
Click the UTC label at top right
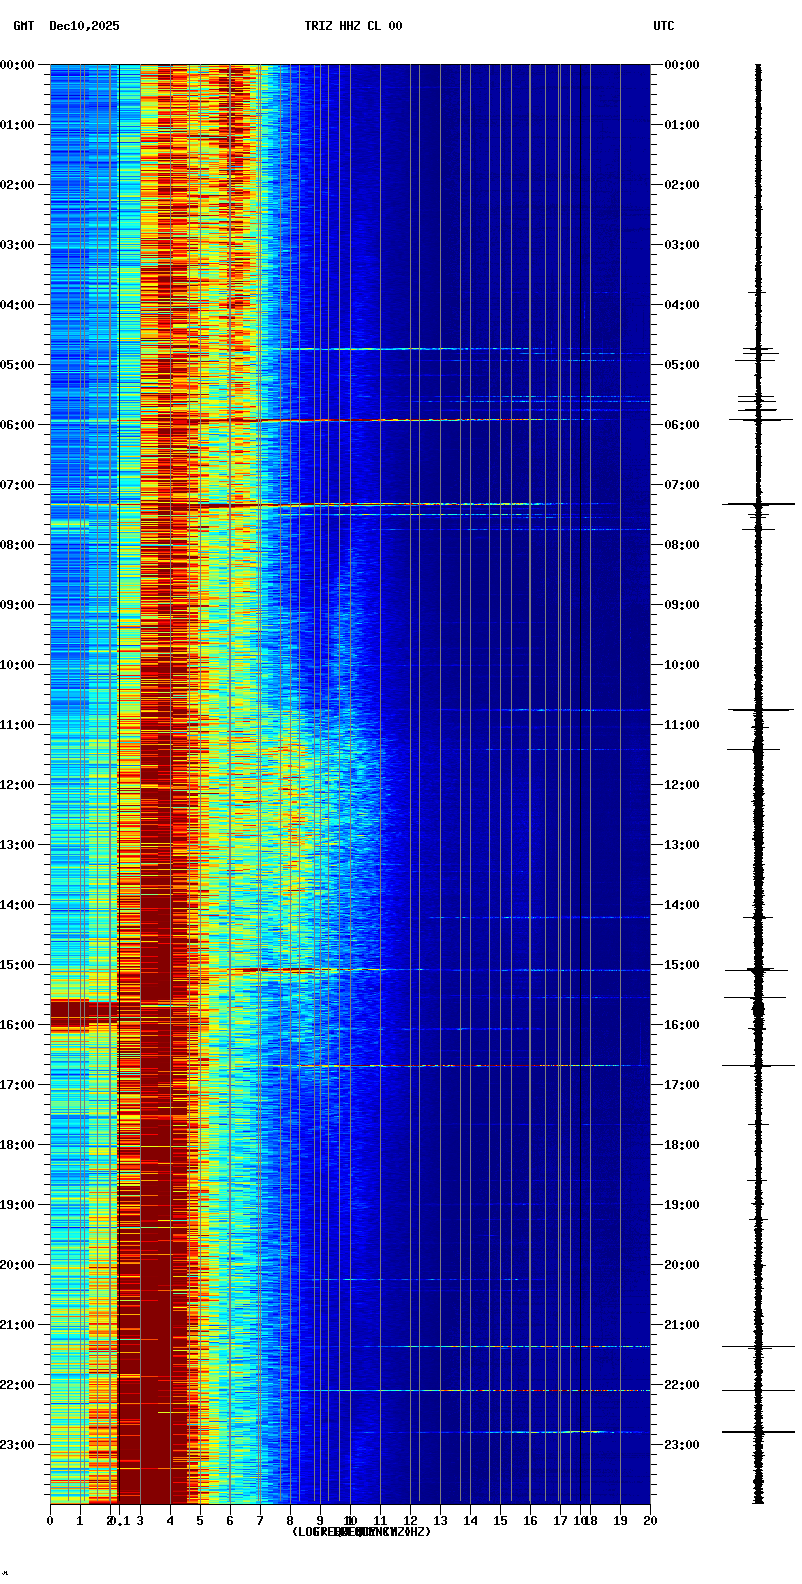tap(664, 26)
